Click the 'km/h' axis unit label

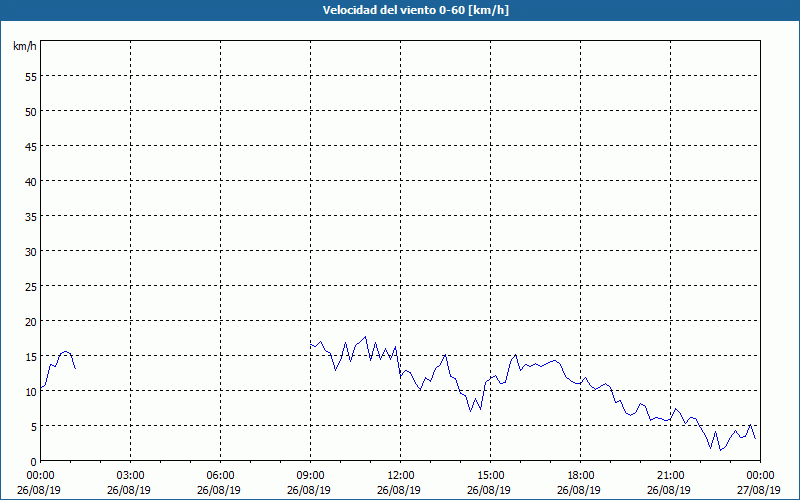coord(25,46)
